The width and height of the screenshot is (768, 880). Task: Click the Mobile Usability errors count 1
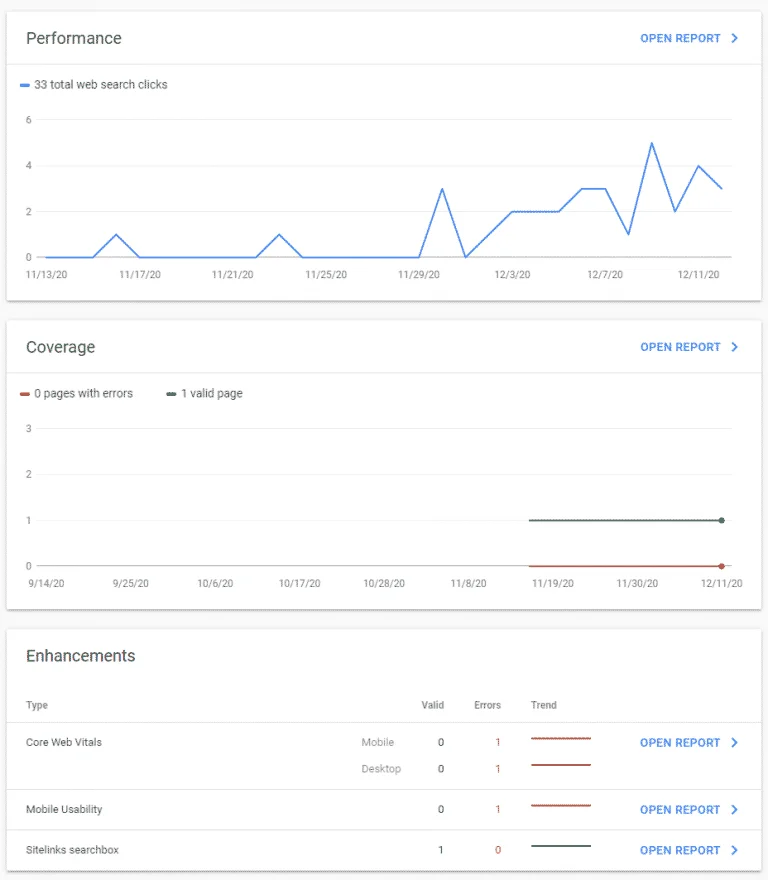[x=498, y=809]
